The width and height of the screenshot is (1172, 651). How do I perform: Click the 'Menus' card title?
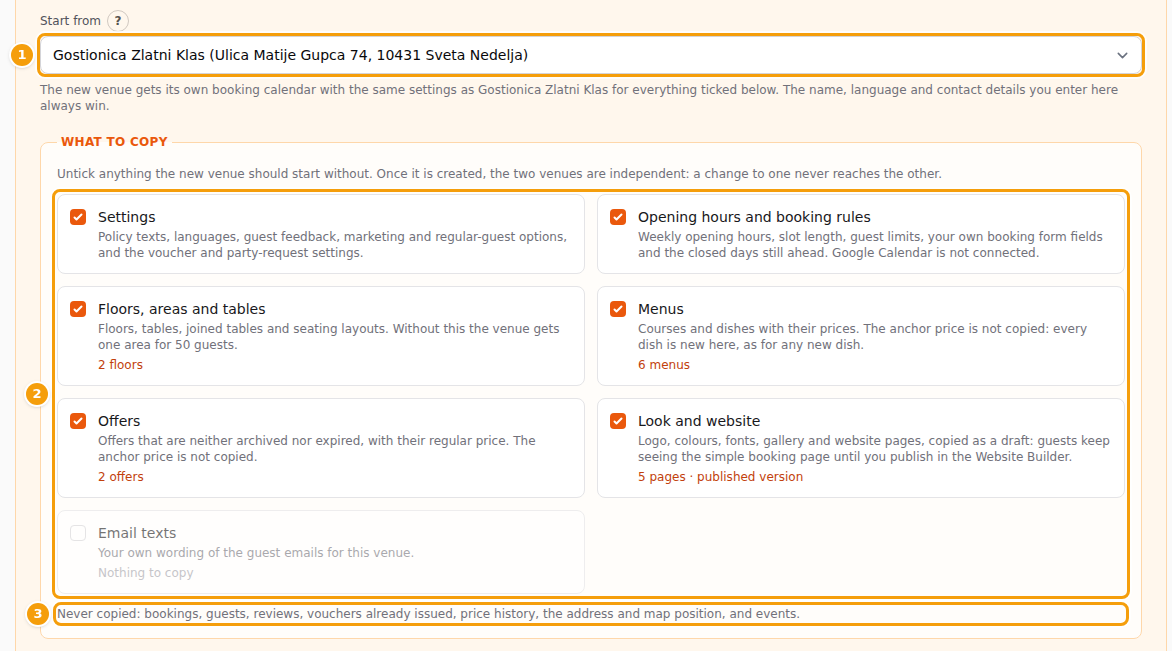click(x=661, y=309)
